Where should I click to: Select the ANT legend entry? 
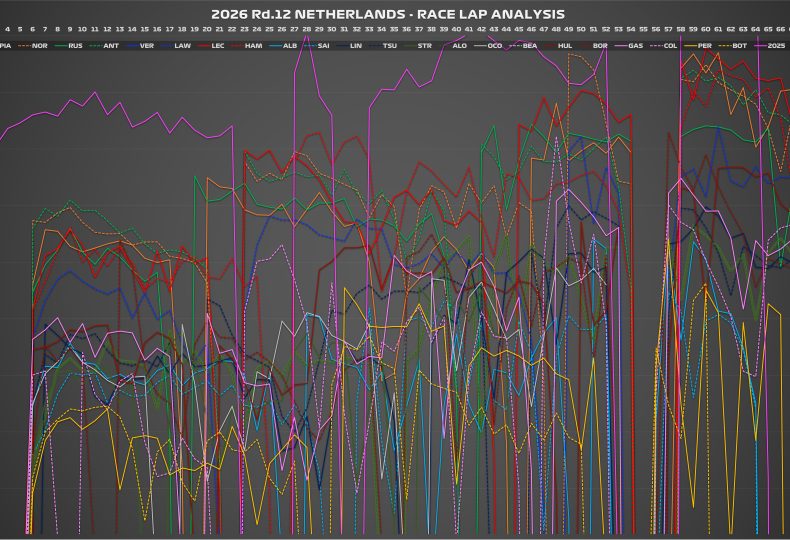point(104,46)
